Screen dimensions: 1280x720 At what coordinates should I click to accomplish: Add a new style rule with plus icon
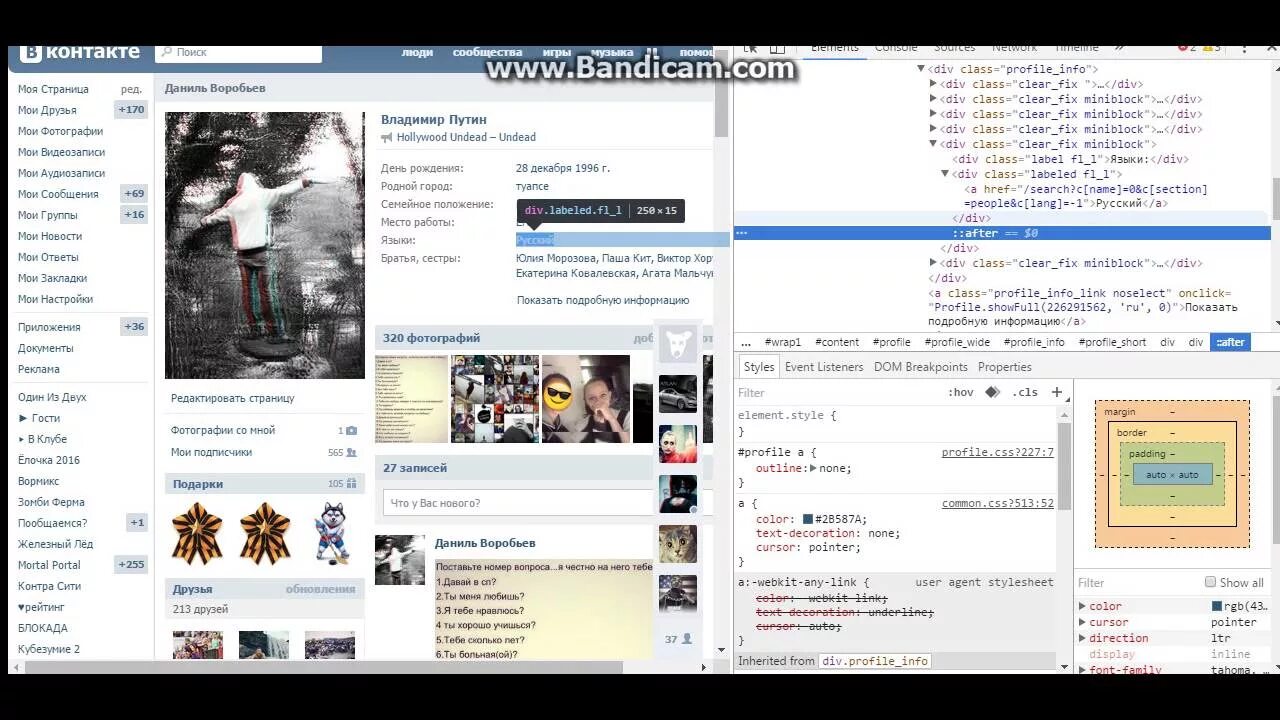click(x=1056, y=393)
